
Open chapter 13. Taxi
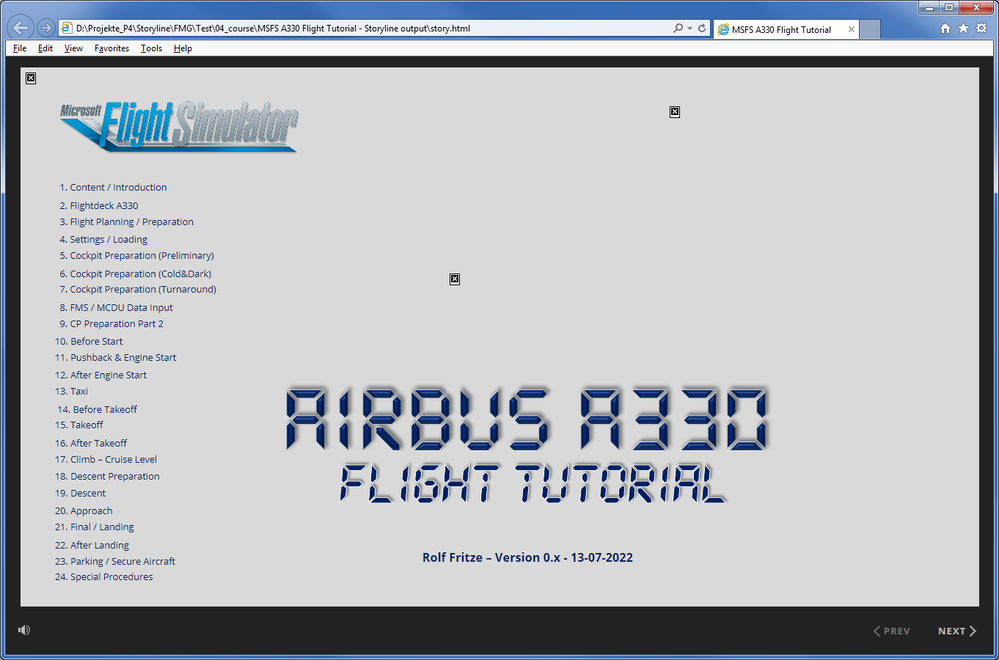71,391
